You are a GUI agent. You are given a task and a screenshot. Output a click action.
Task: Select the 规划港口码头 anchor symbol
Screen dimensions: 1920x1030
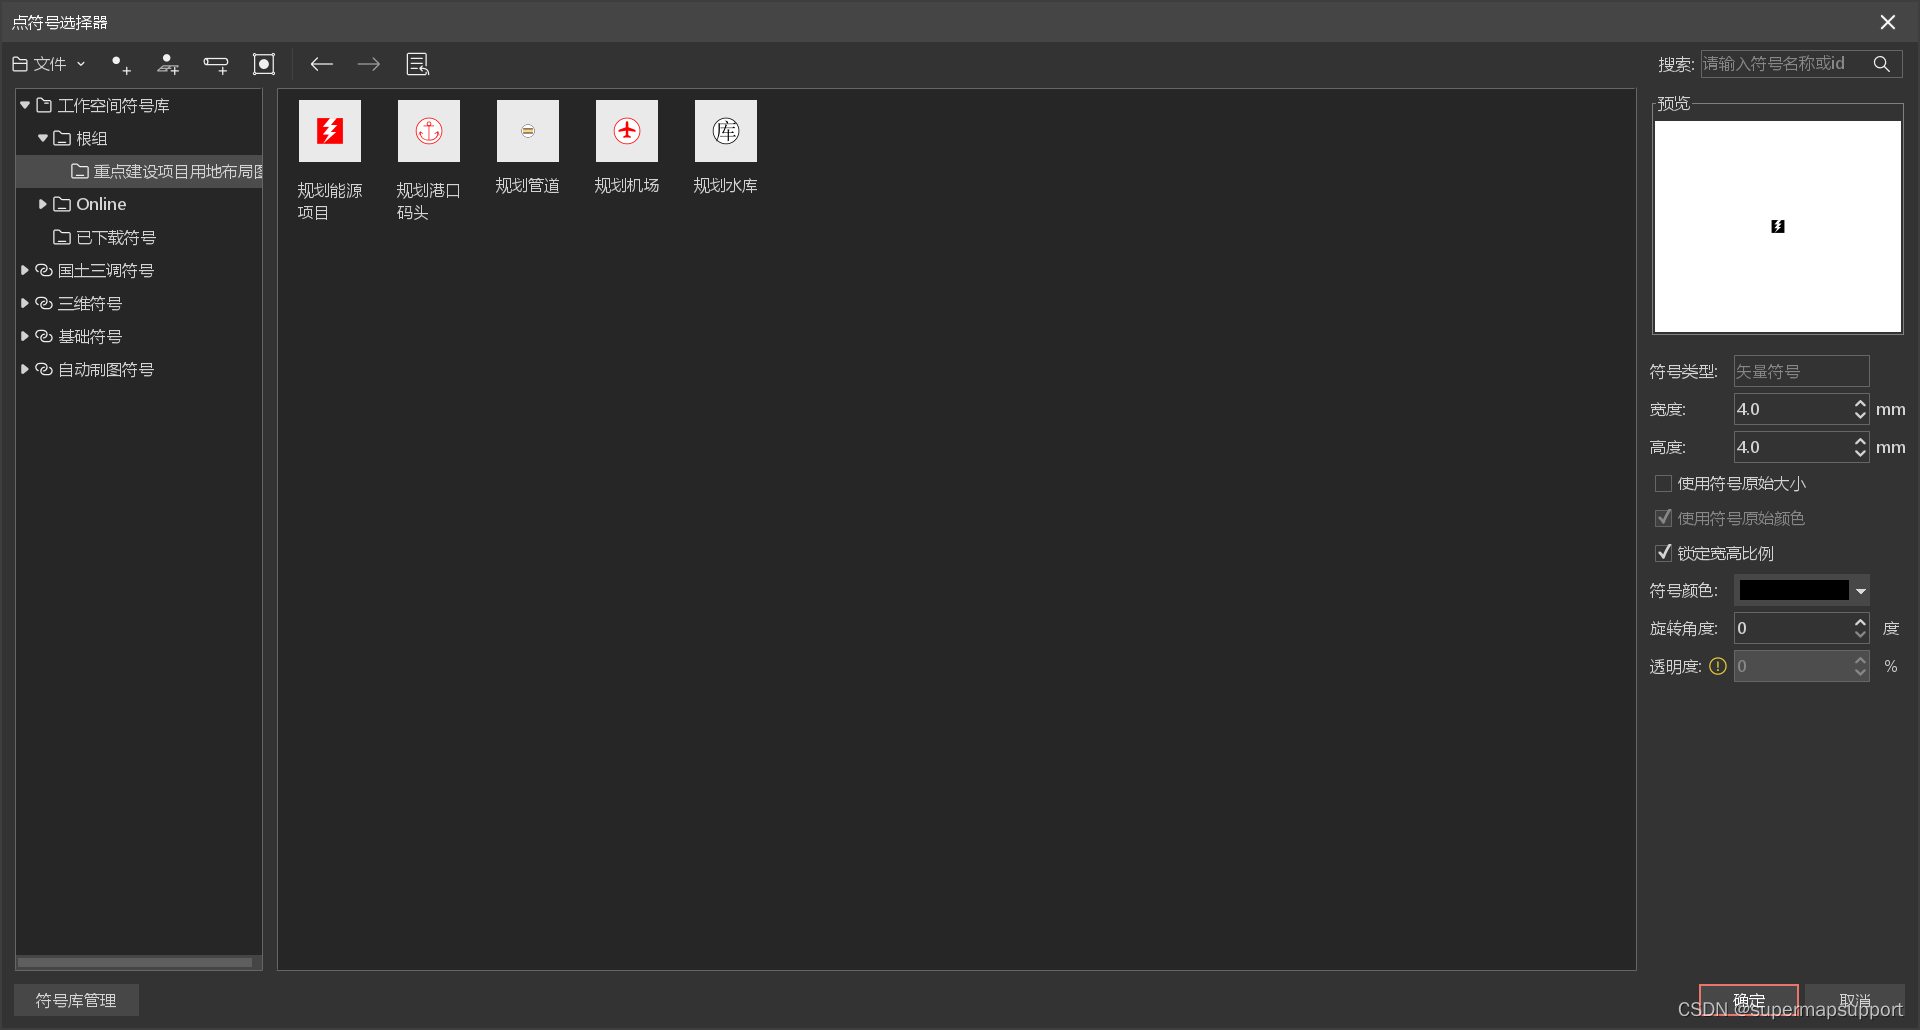coord(429,131)
